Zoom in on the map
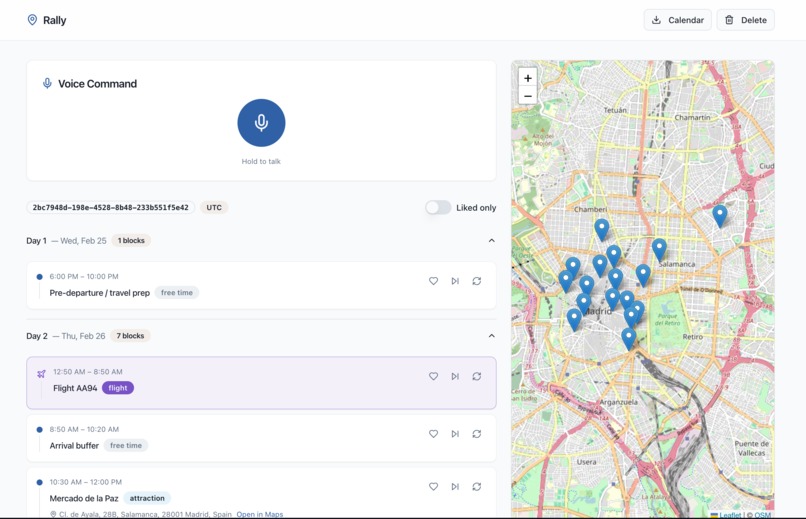The image size is (806, 519). (x=527, y=78)
